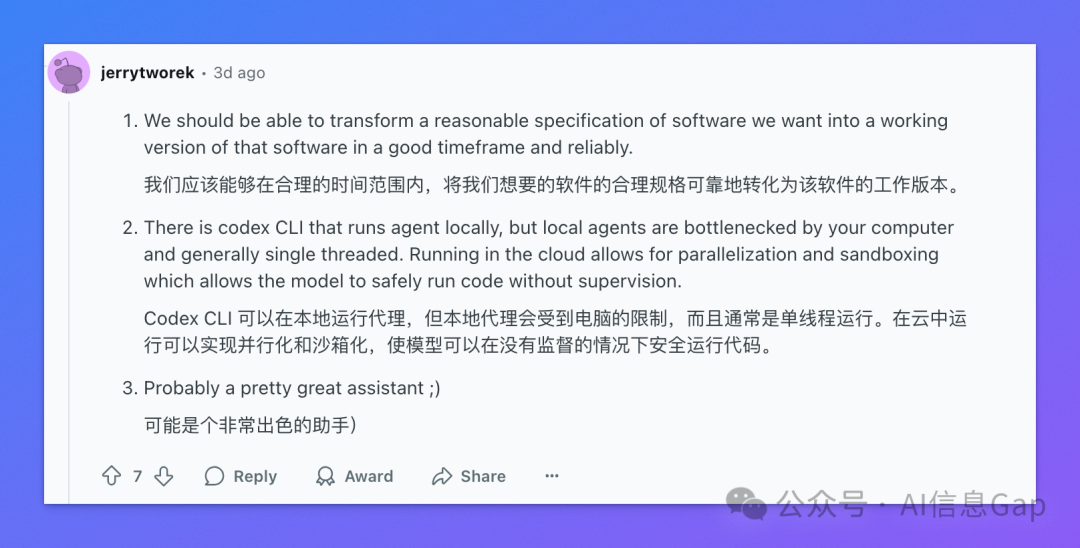Click the Chinese translation starting Codex CLI

click(555, 332)
